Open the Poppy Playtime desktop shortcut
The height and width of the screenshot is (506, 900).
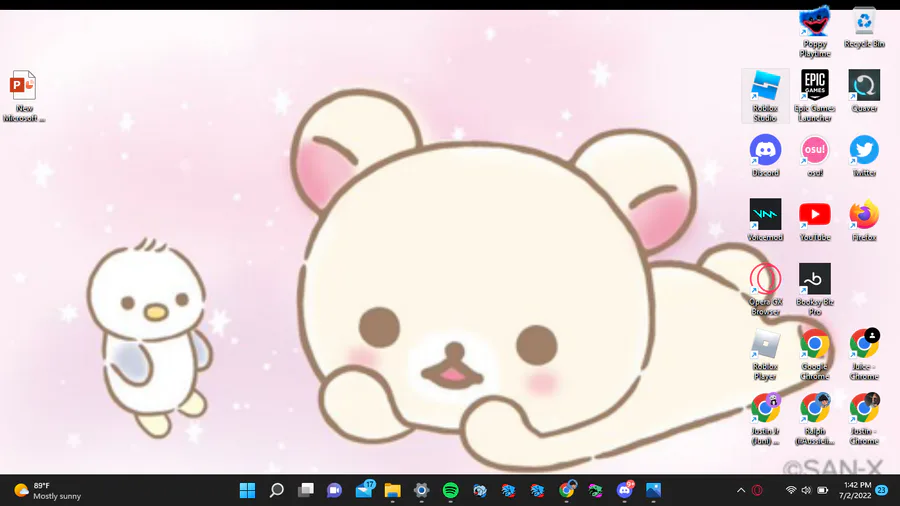[x=814, y=33]
